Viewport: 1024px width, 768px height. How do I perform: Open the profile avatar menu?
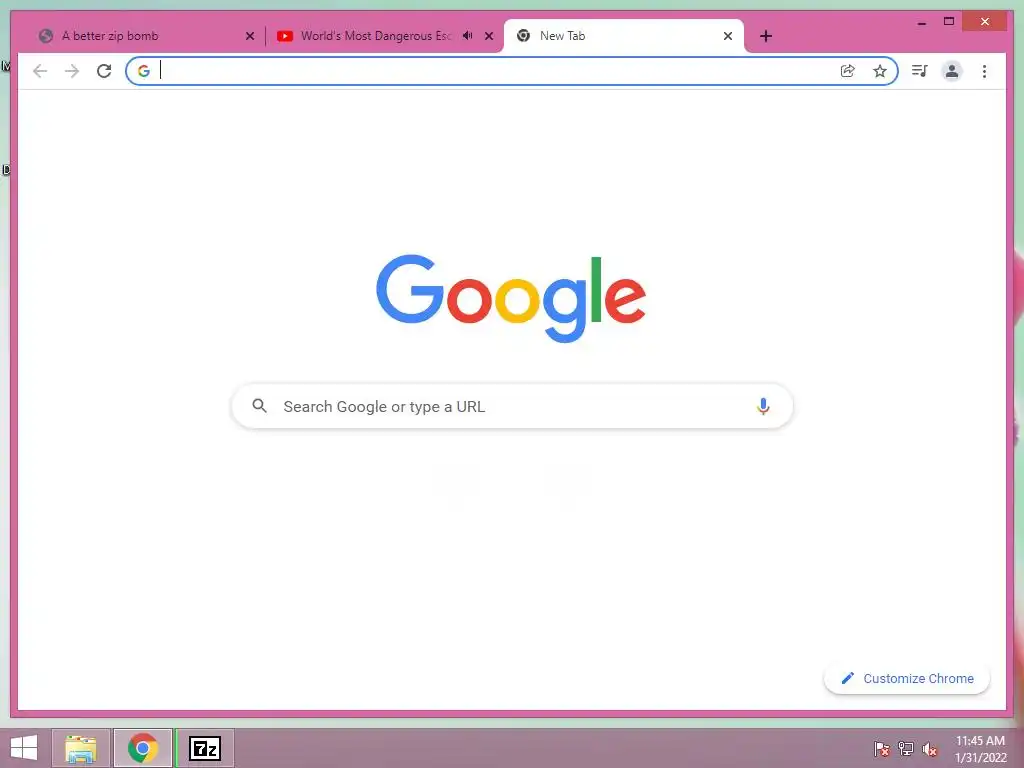pos(952,71)
